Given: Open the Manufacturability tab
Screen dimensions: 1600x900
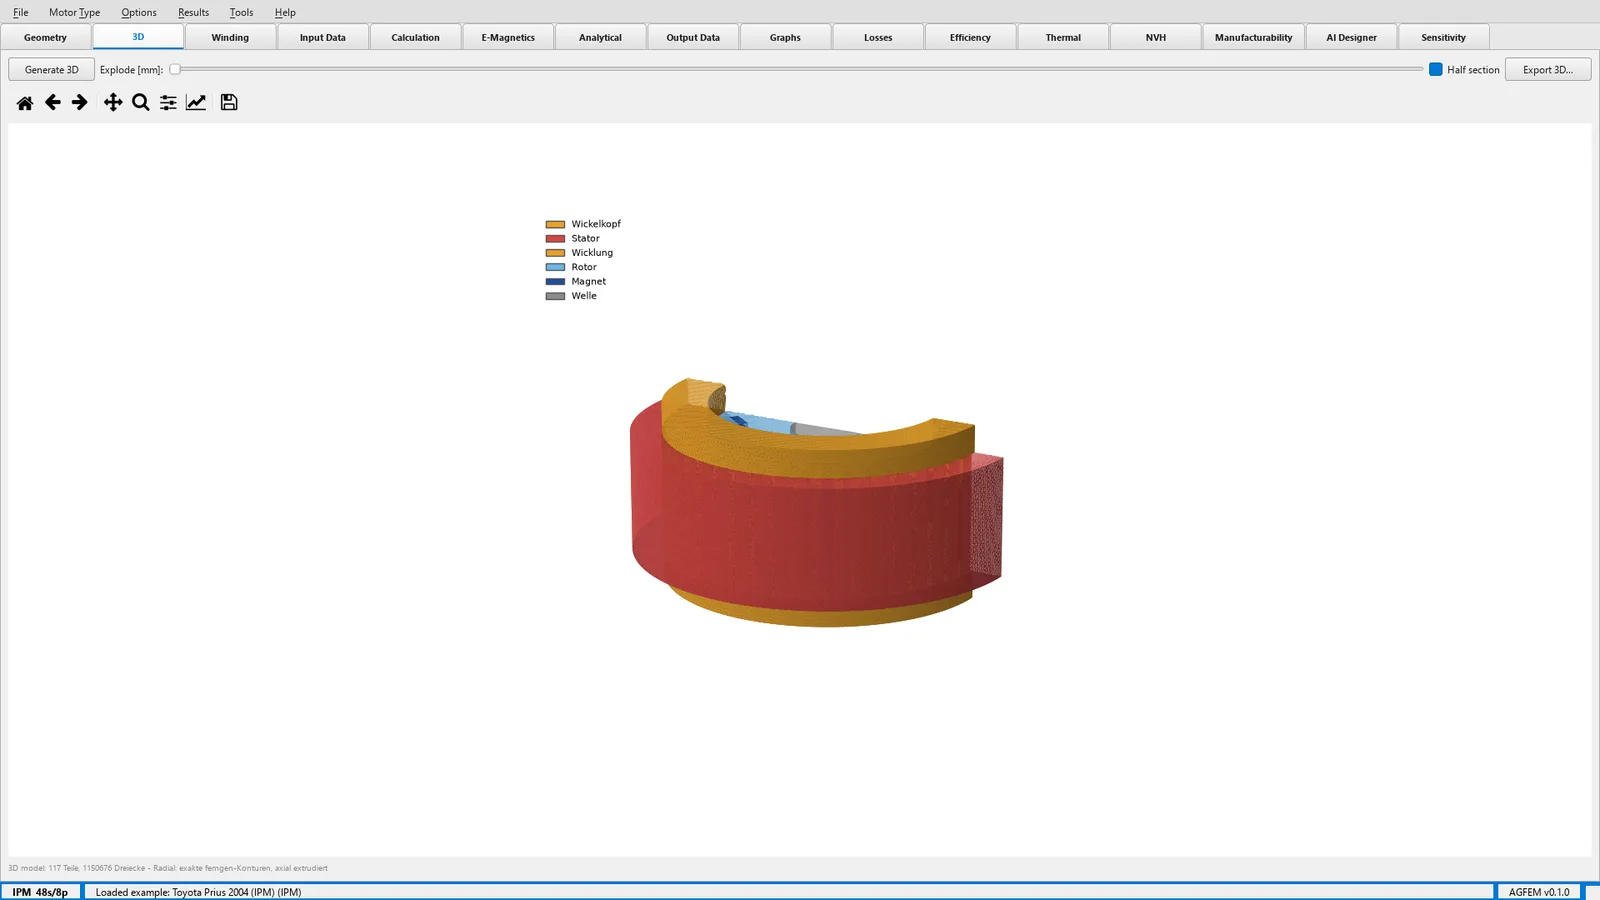Looking at the screenshot, I should click(x=1253, y=37).
